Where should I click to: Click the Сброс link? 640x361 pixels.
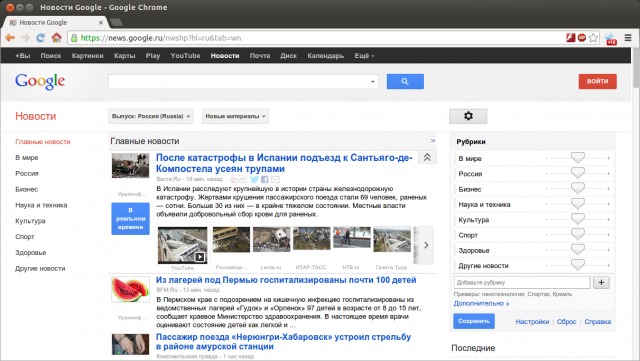[x=567, y=322]
